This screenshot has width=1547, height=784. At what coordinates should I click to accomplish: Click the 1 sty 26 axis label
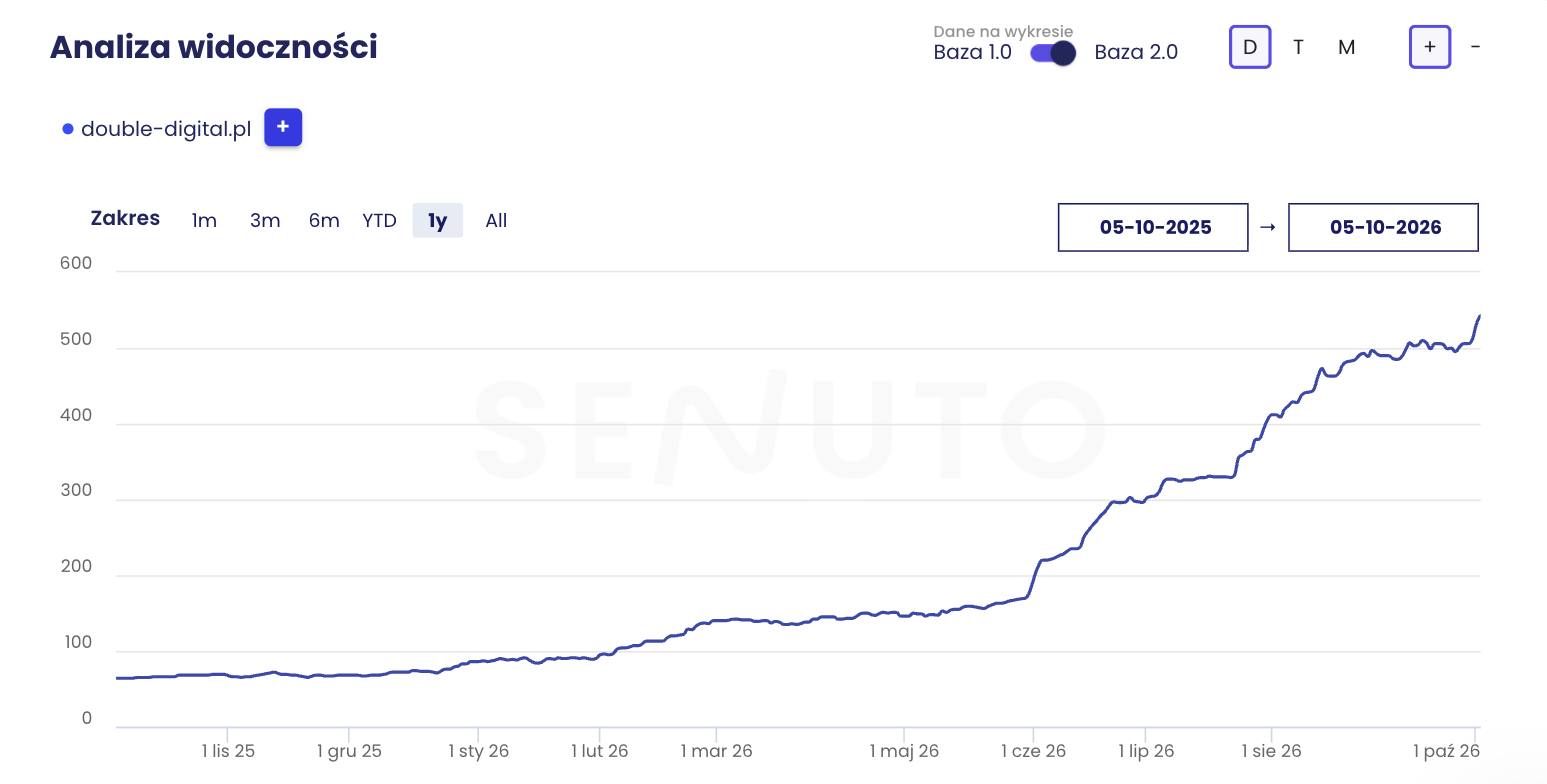tap(478, 751)
